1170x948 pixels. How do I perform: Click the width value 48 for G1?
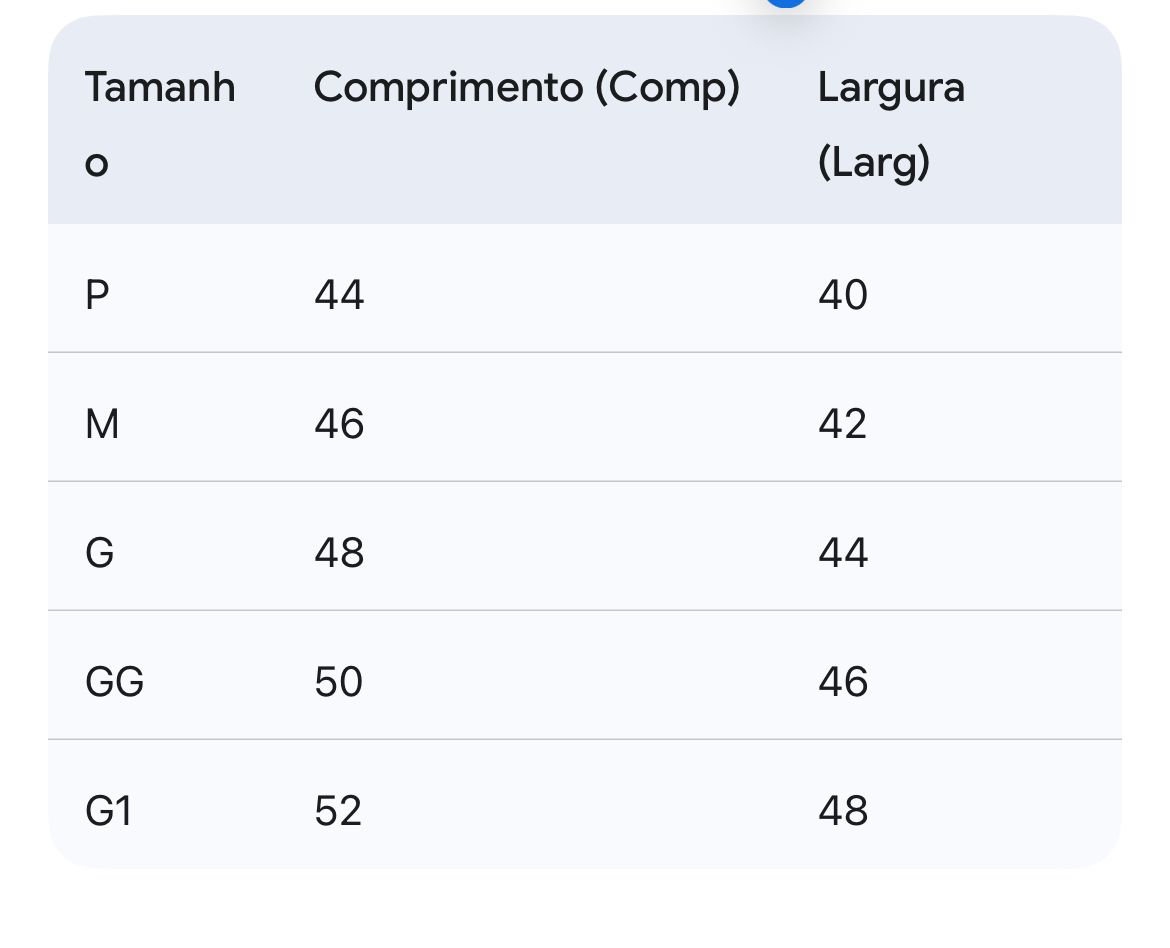click(x=843, y=811)
